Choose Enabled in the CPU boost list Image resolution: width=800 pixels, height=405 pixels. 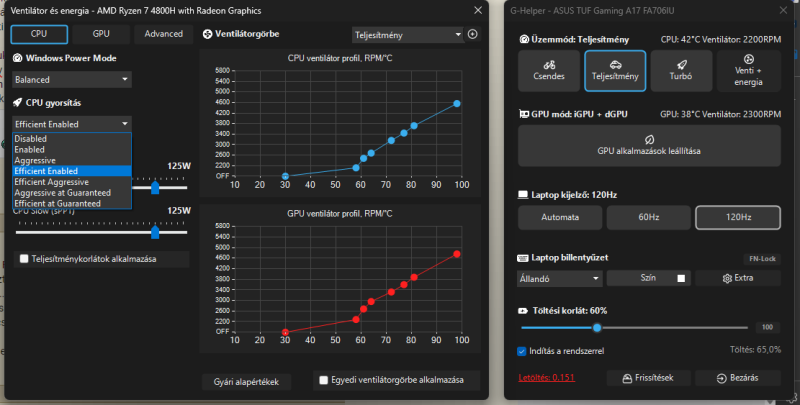click(72, 149)
